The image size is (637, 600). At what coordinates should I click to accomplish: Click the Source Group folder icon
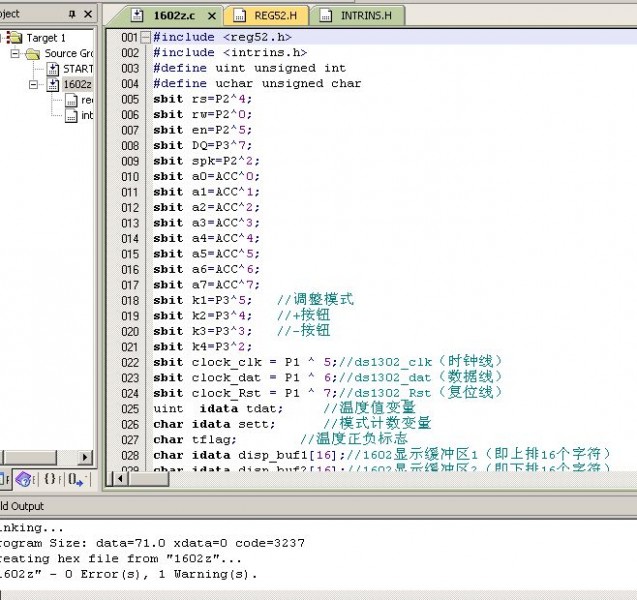coord(34,54)
